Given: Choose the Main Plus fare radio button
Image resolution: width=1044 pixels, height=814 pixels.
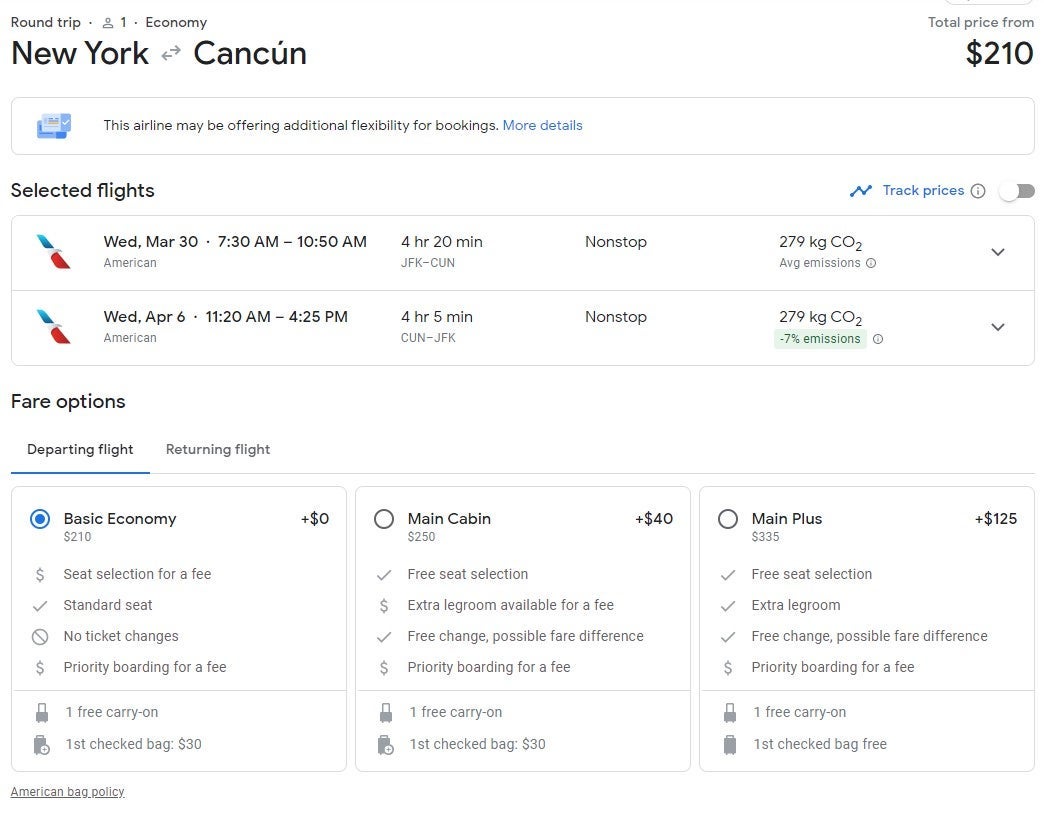Looking at the screenshot, I should (728, 519).
